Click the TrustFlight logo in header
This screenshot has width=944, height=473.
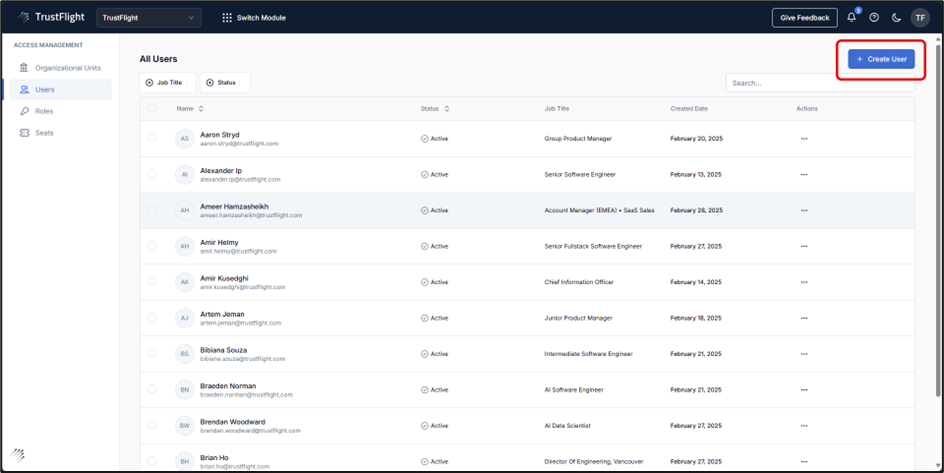coord(51,17)
